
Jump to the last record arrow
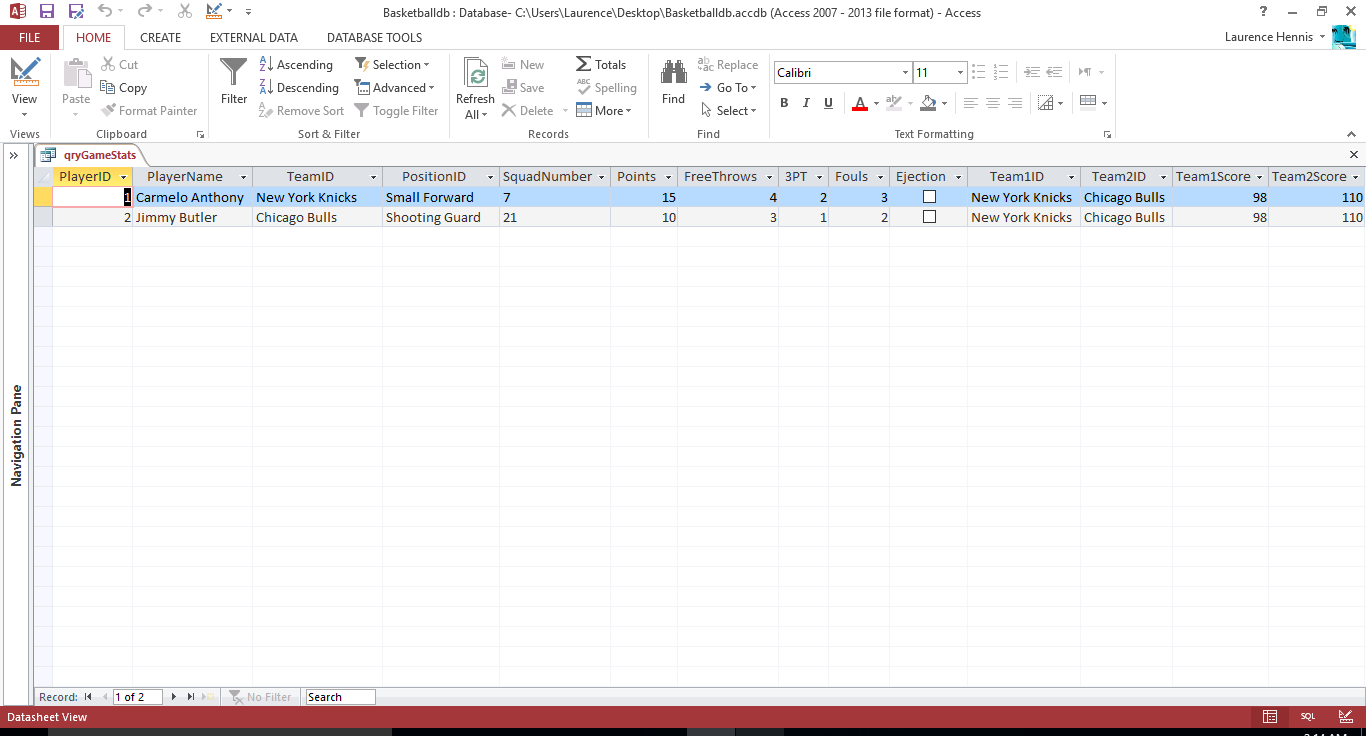(191, 697)
